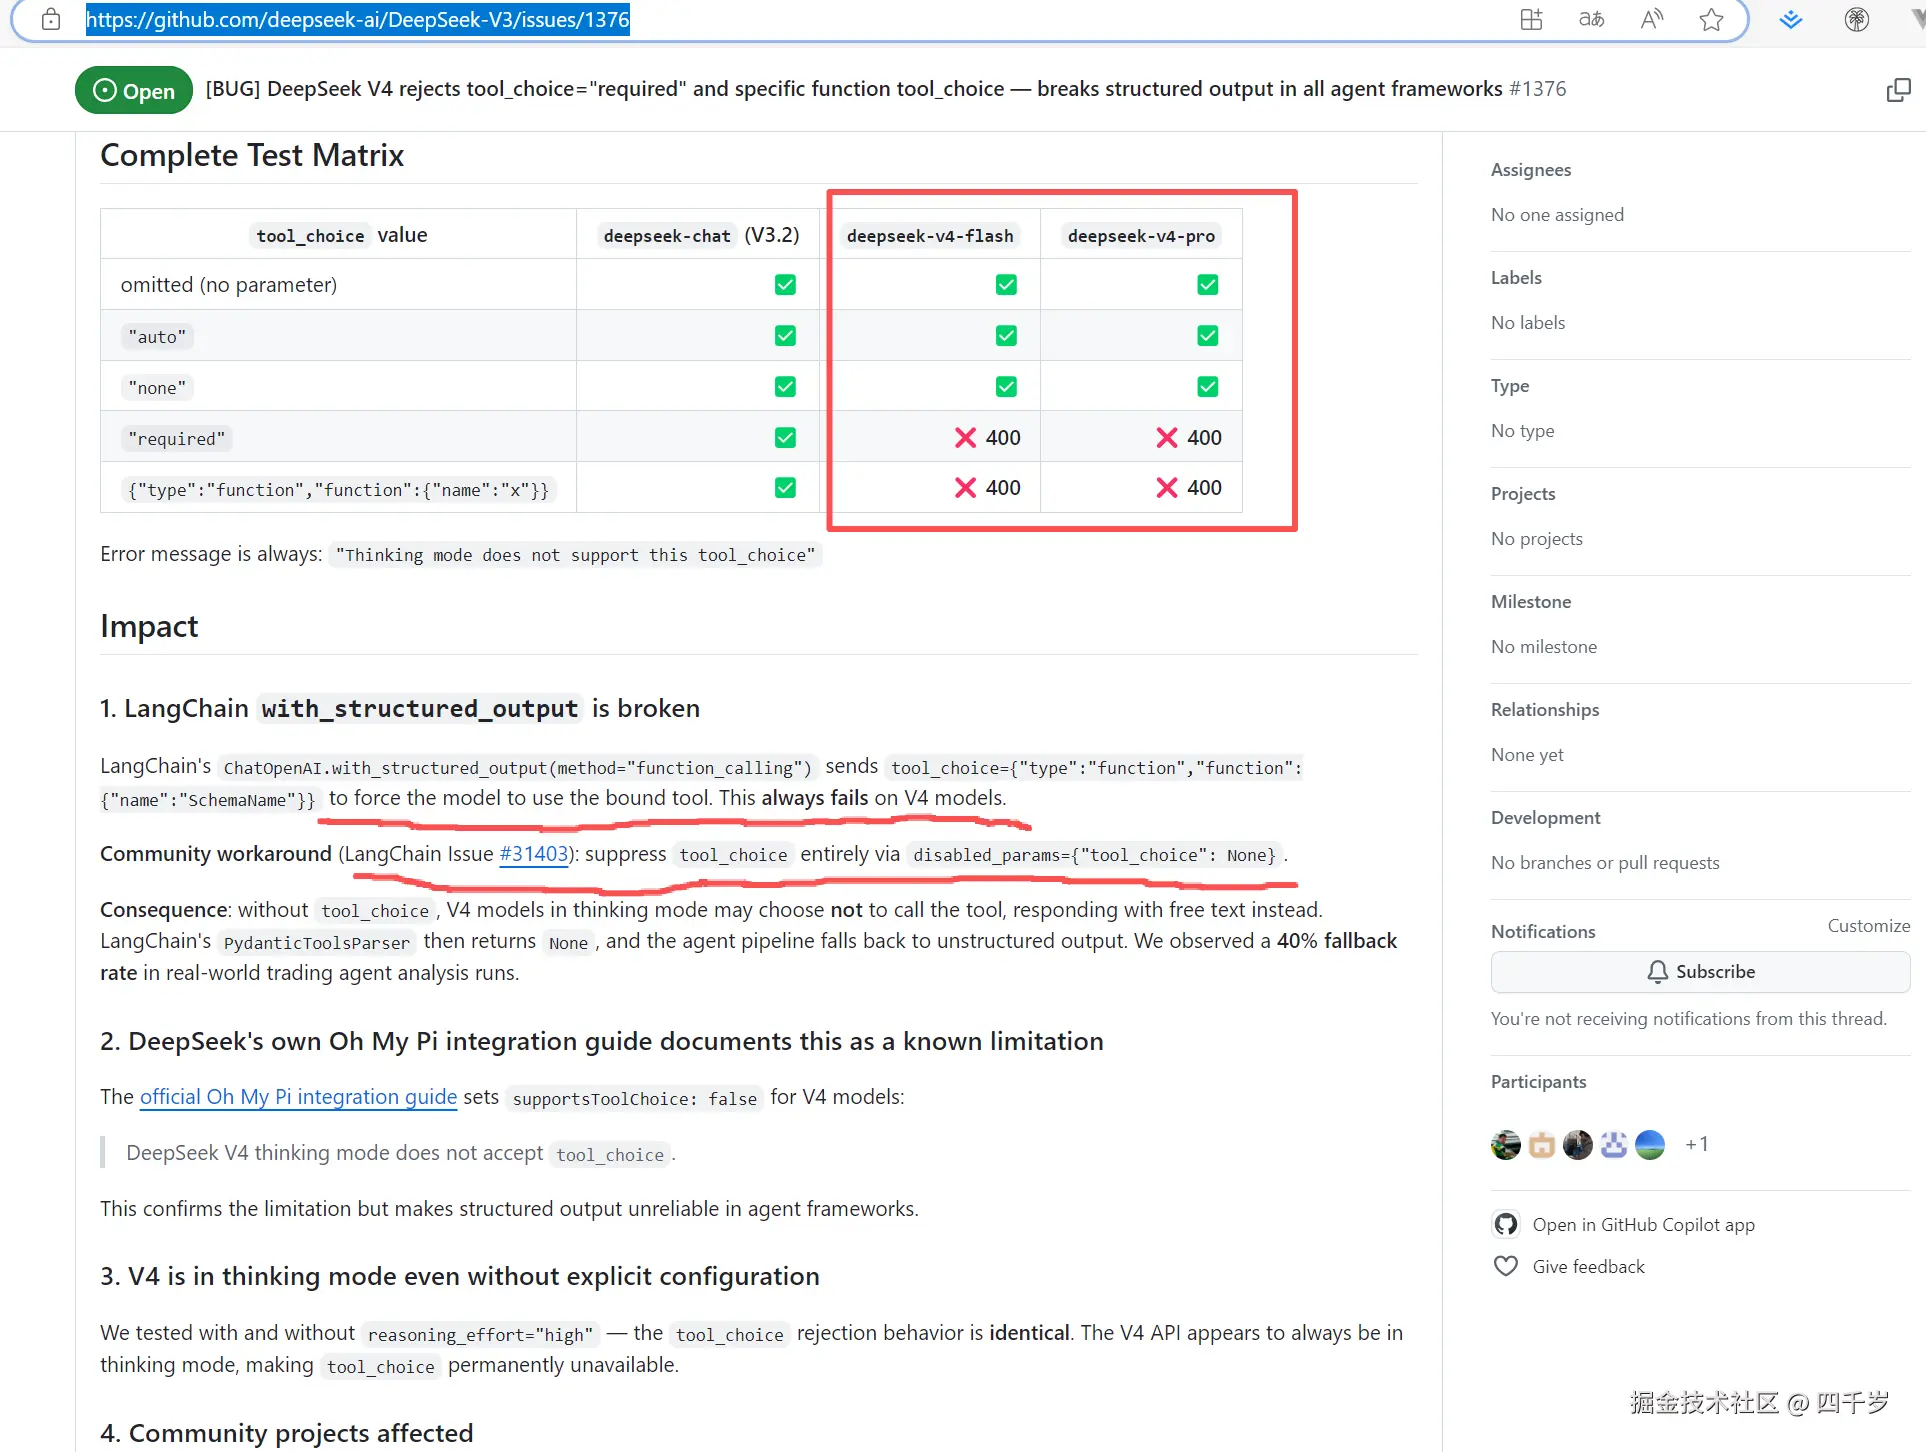Click the 'No one assigned' text
1926x1452 pixels.
(x=1557, y=215)
